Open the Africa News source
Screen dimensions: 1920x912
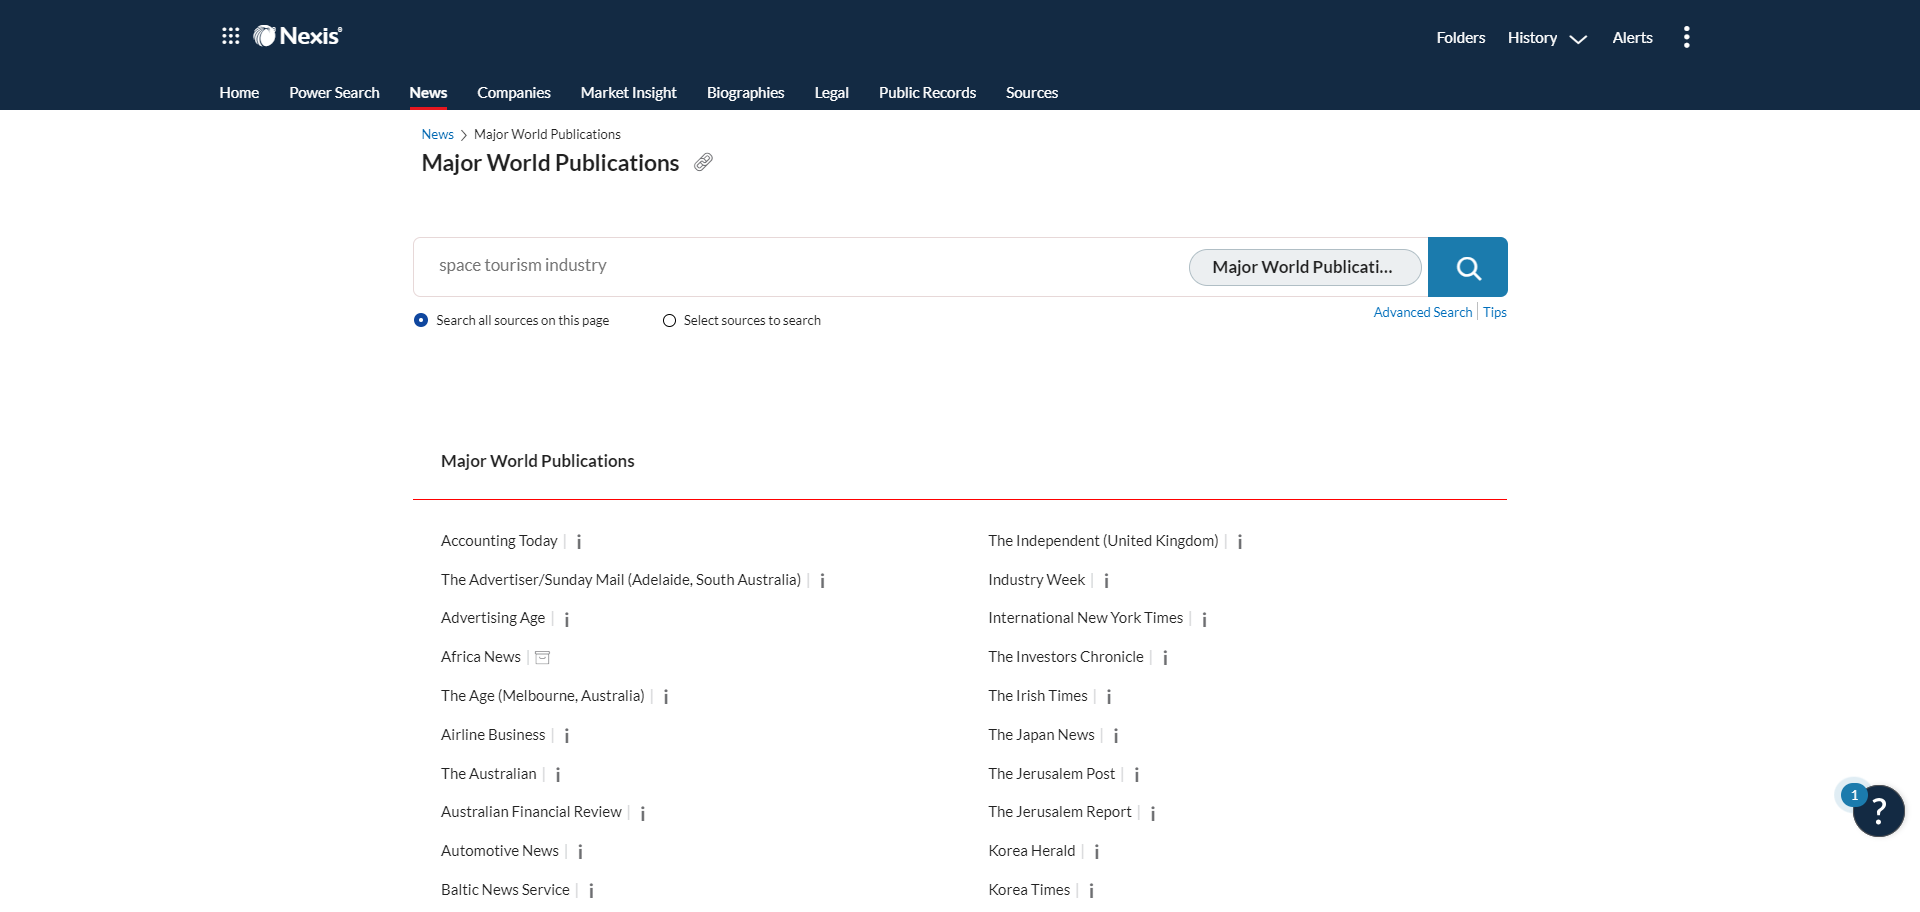pos(481,657)
